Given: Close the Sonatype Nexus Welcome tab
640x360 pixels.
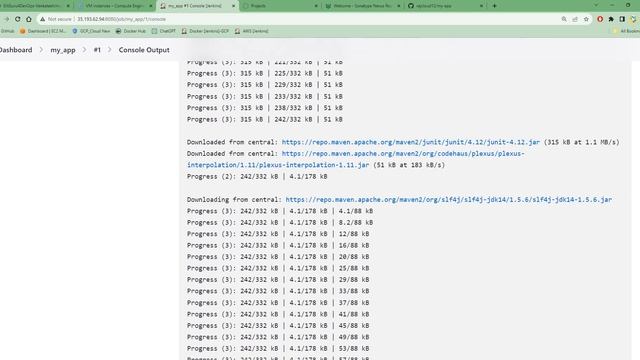Looking at the screenshot, I should tap(399, 6).
